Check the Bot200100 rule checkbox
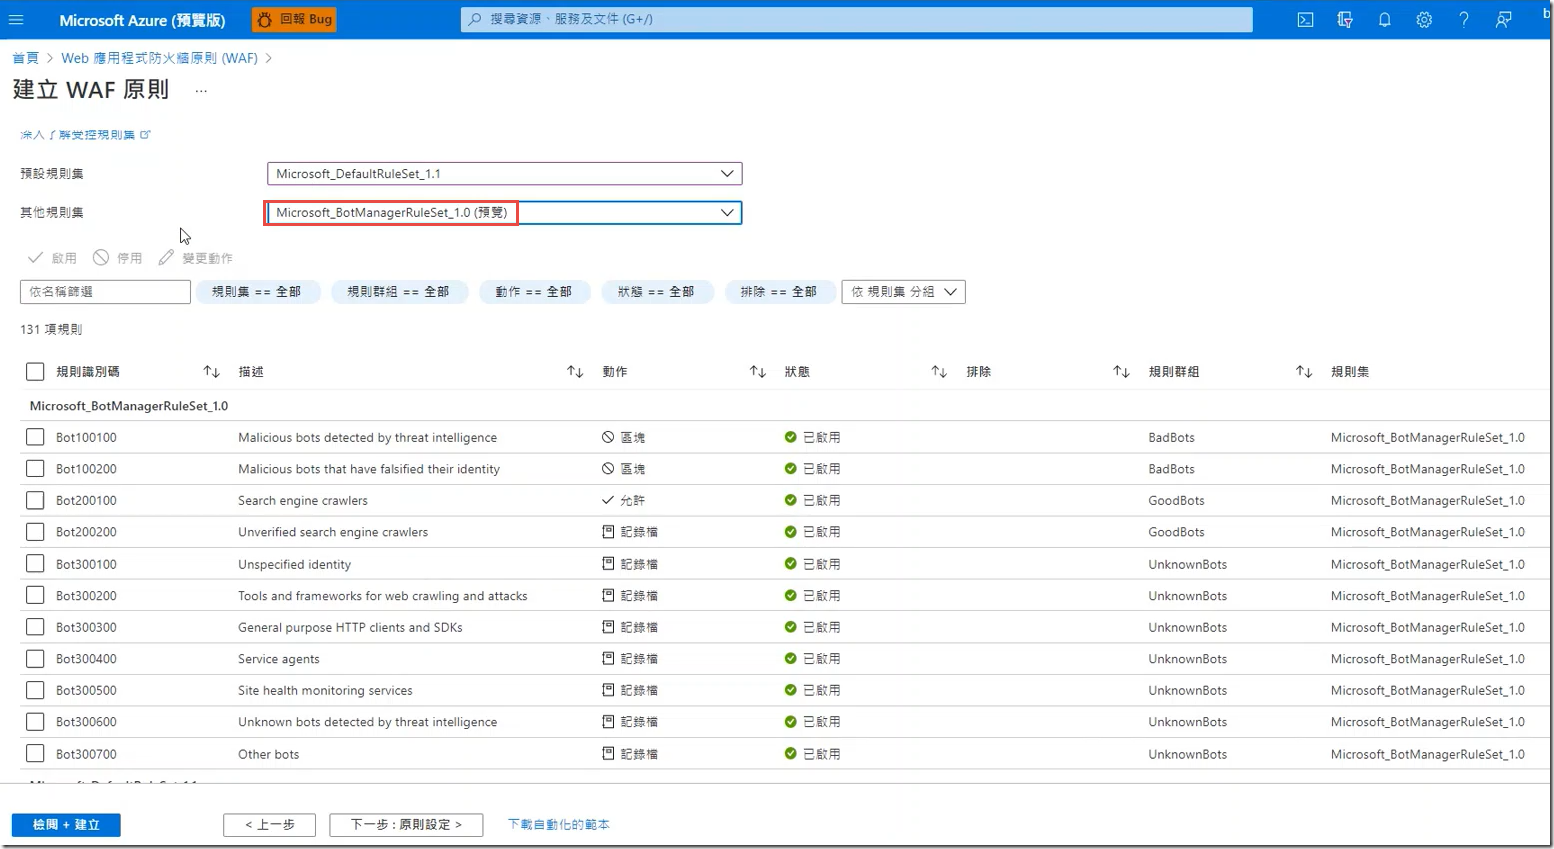Viewport: 1554px width, 849px height. pos(35,500)
